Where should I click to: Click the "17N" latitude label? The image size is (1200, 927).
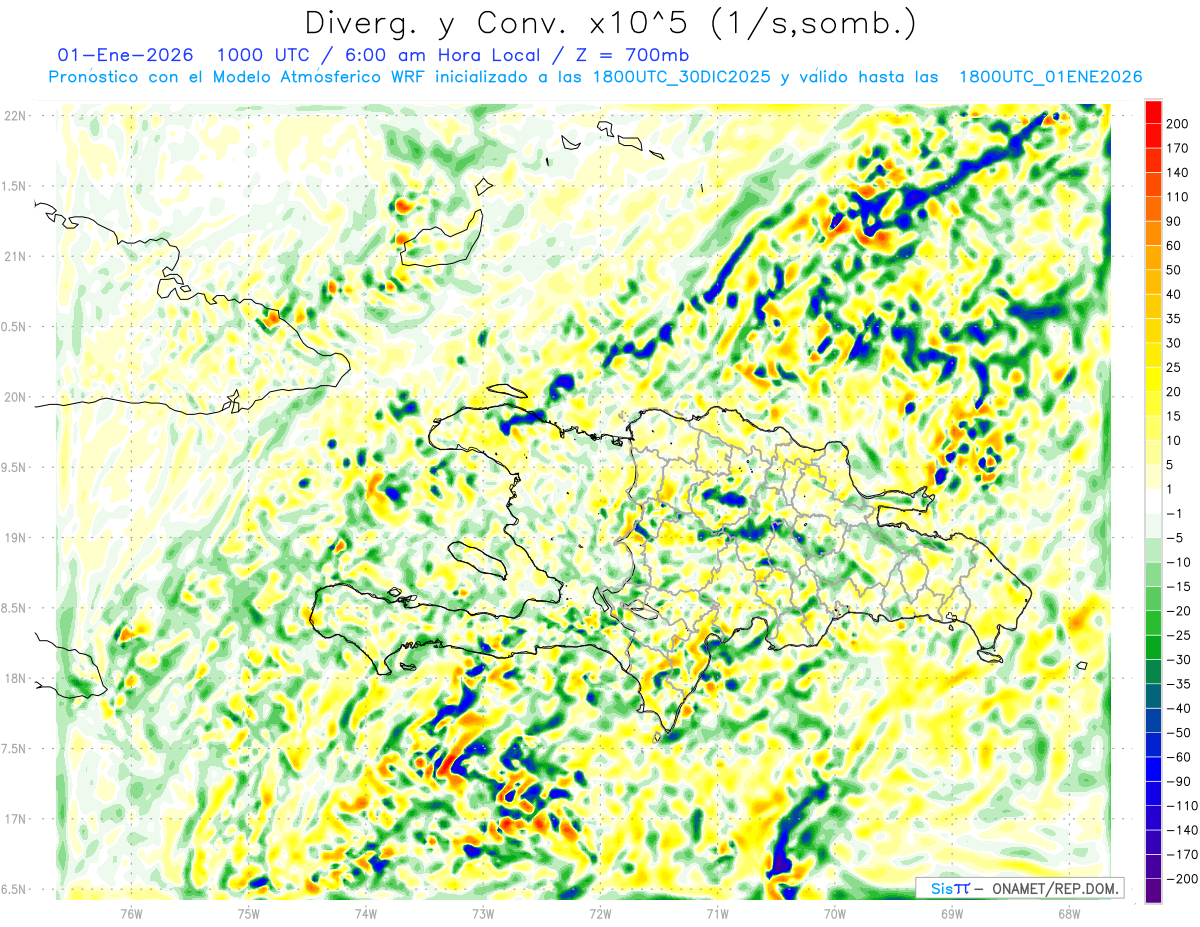15,819
